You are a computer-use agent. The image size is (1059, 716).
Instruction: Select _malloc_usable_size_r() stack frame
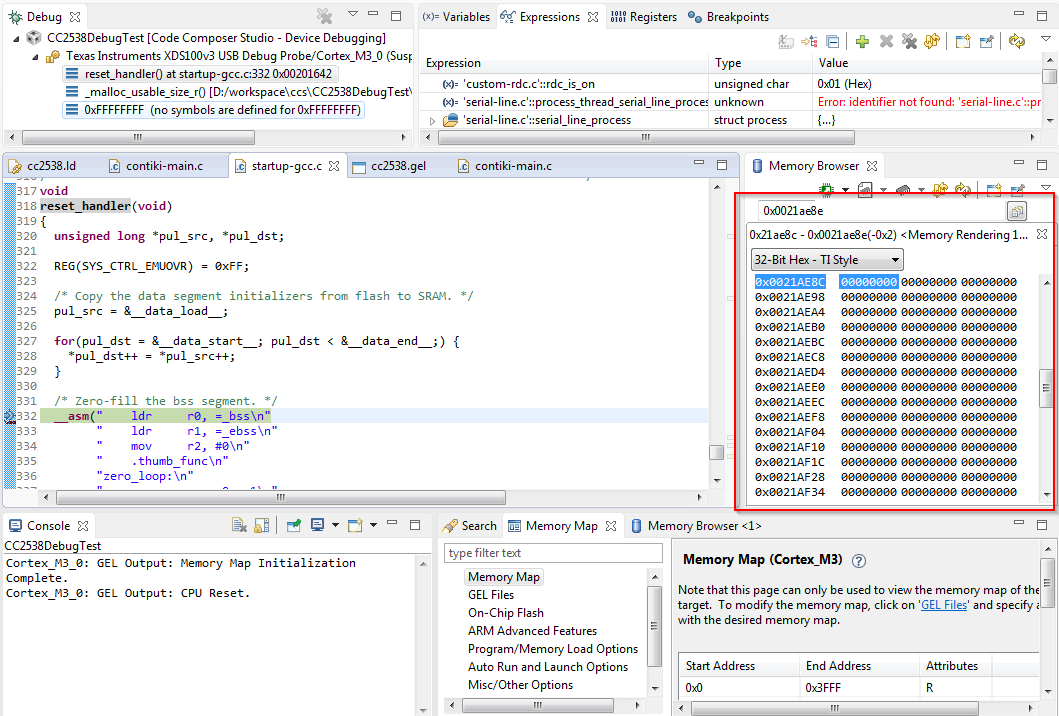coord(238,92)
